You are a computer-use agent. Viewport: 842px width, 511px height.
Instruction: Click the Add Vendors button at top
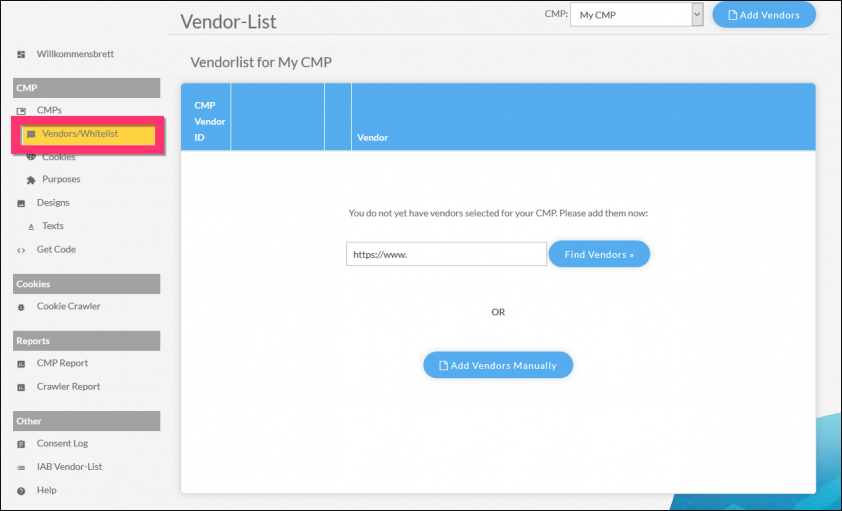click(764, 15)
